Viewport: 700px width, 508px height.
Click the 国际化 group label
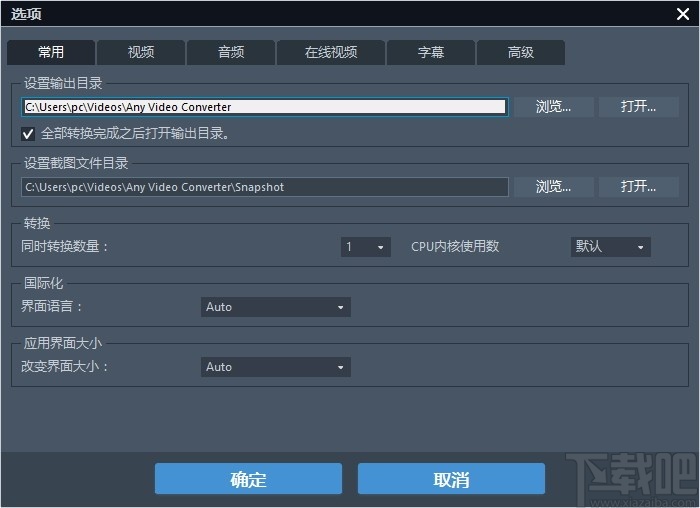(43, 283)
